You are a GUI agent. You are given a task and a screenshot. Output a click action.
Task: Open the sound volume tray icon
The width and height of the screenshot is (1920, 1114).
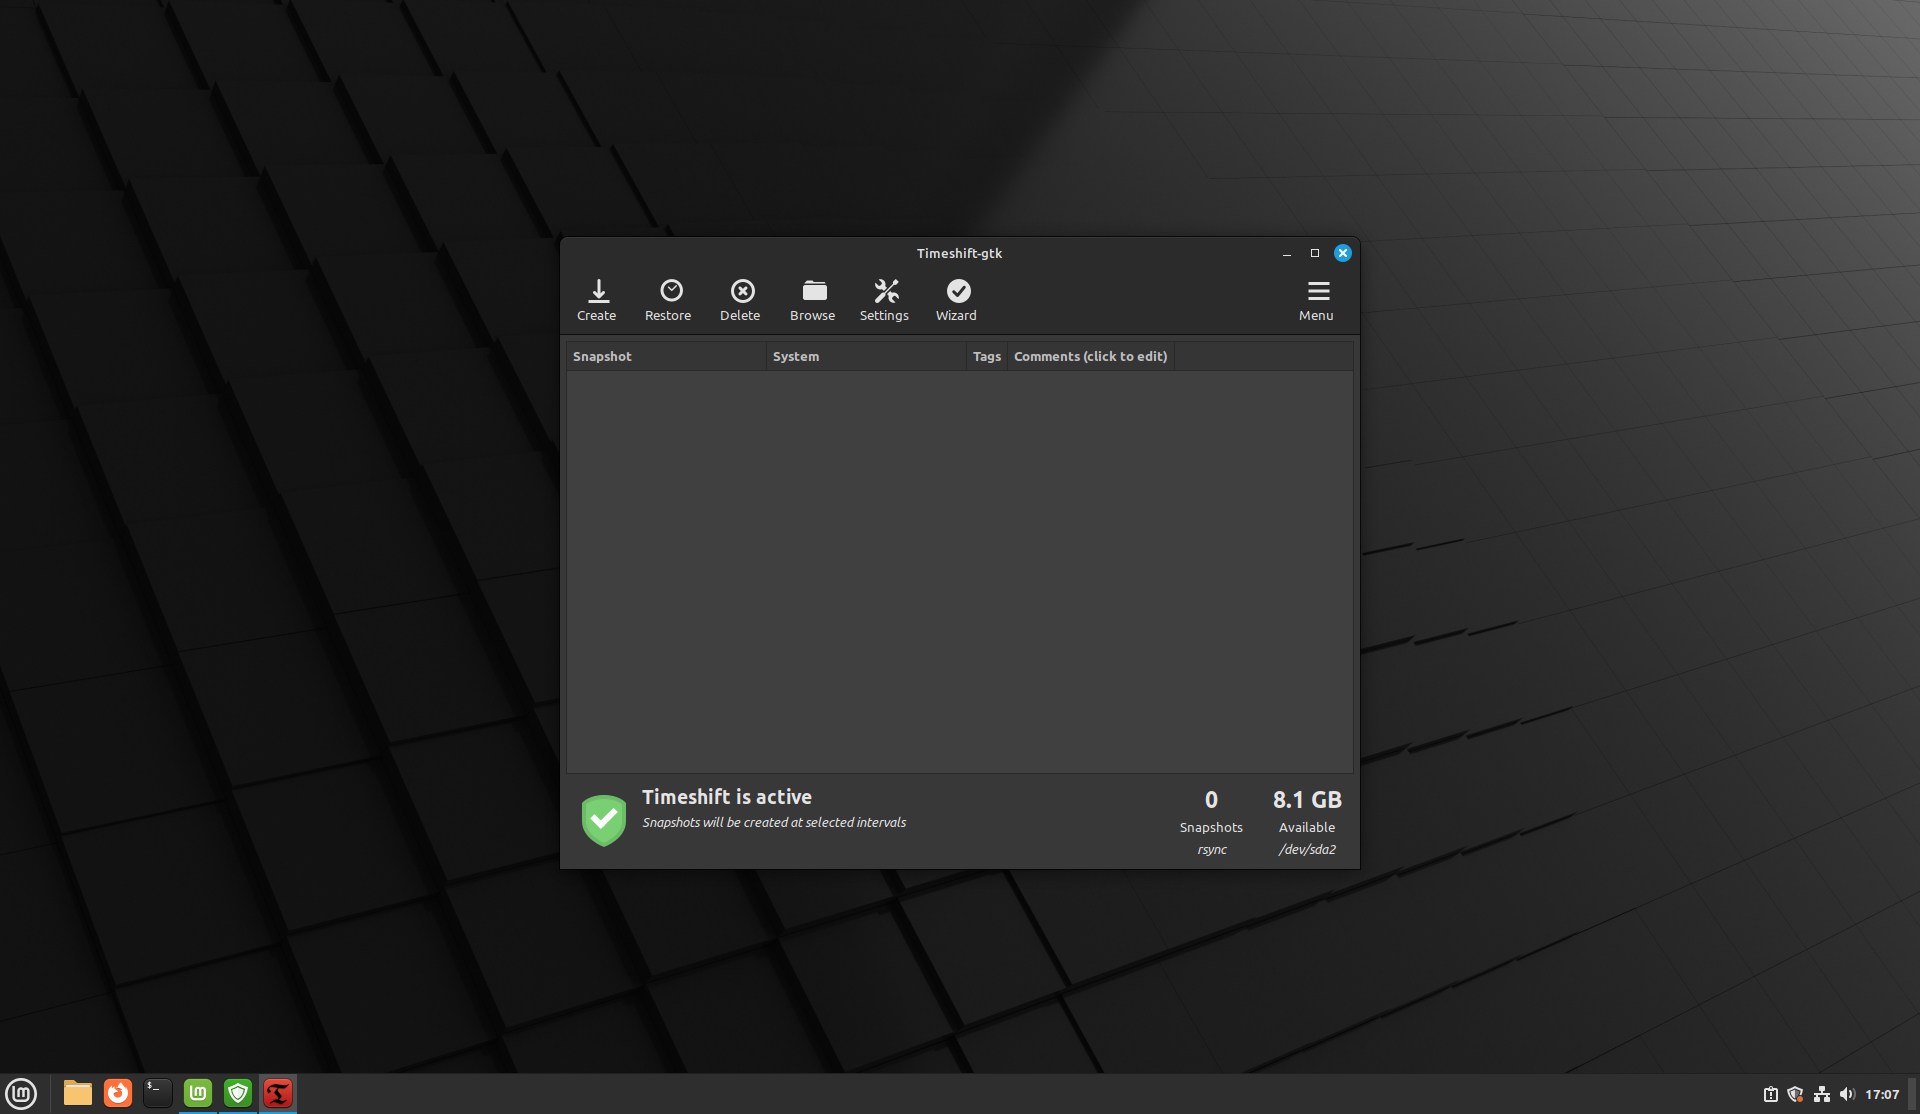pyautogui.click(x=1847, y=1094)
